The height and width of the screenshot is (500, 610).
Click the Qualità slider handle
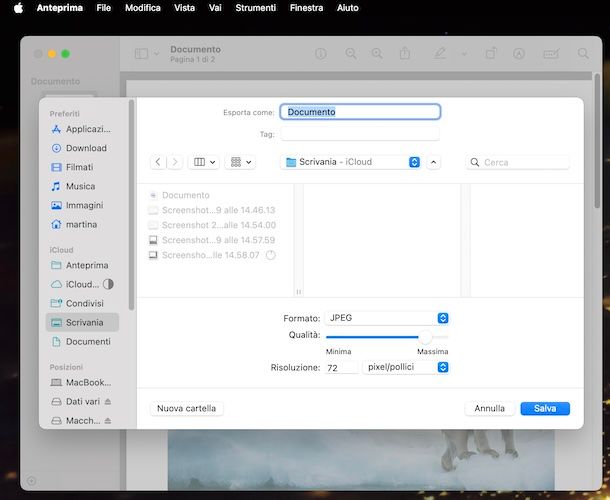[426, 337]
